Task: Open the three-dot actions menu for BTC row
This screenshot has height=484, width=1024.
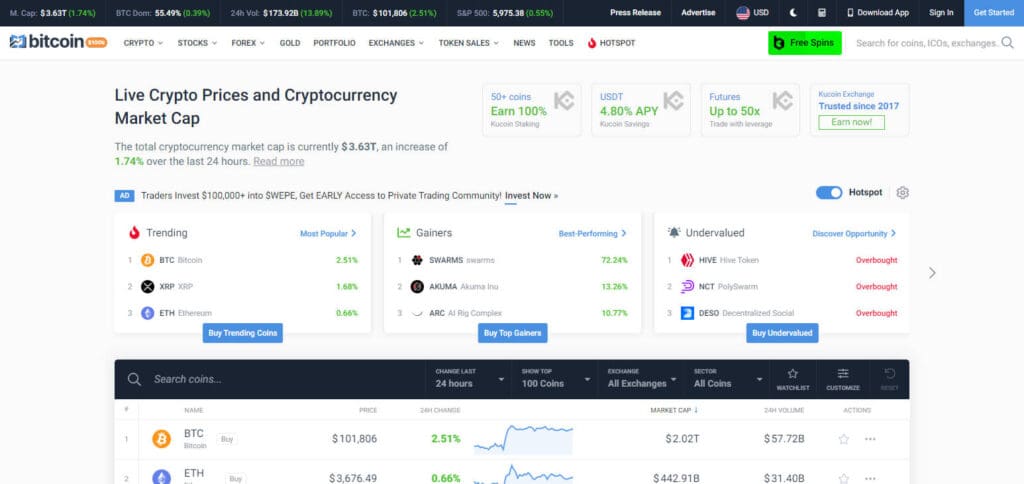Action: click(870, 439)
